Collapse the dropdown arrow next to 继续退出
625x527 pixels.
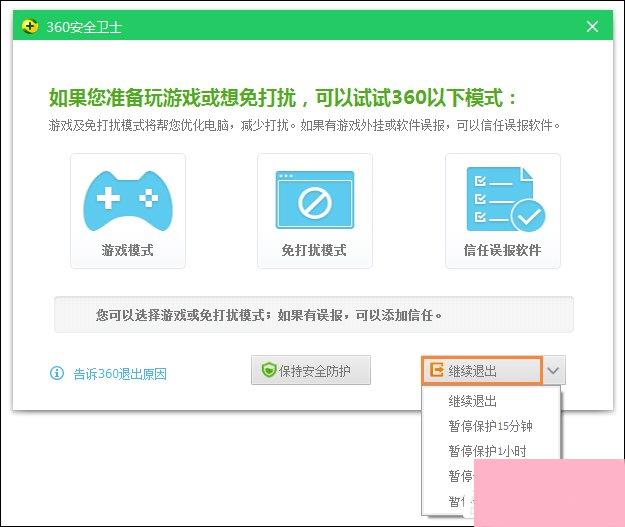(x=554, y=371)
